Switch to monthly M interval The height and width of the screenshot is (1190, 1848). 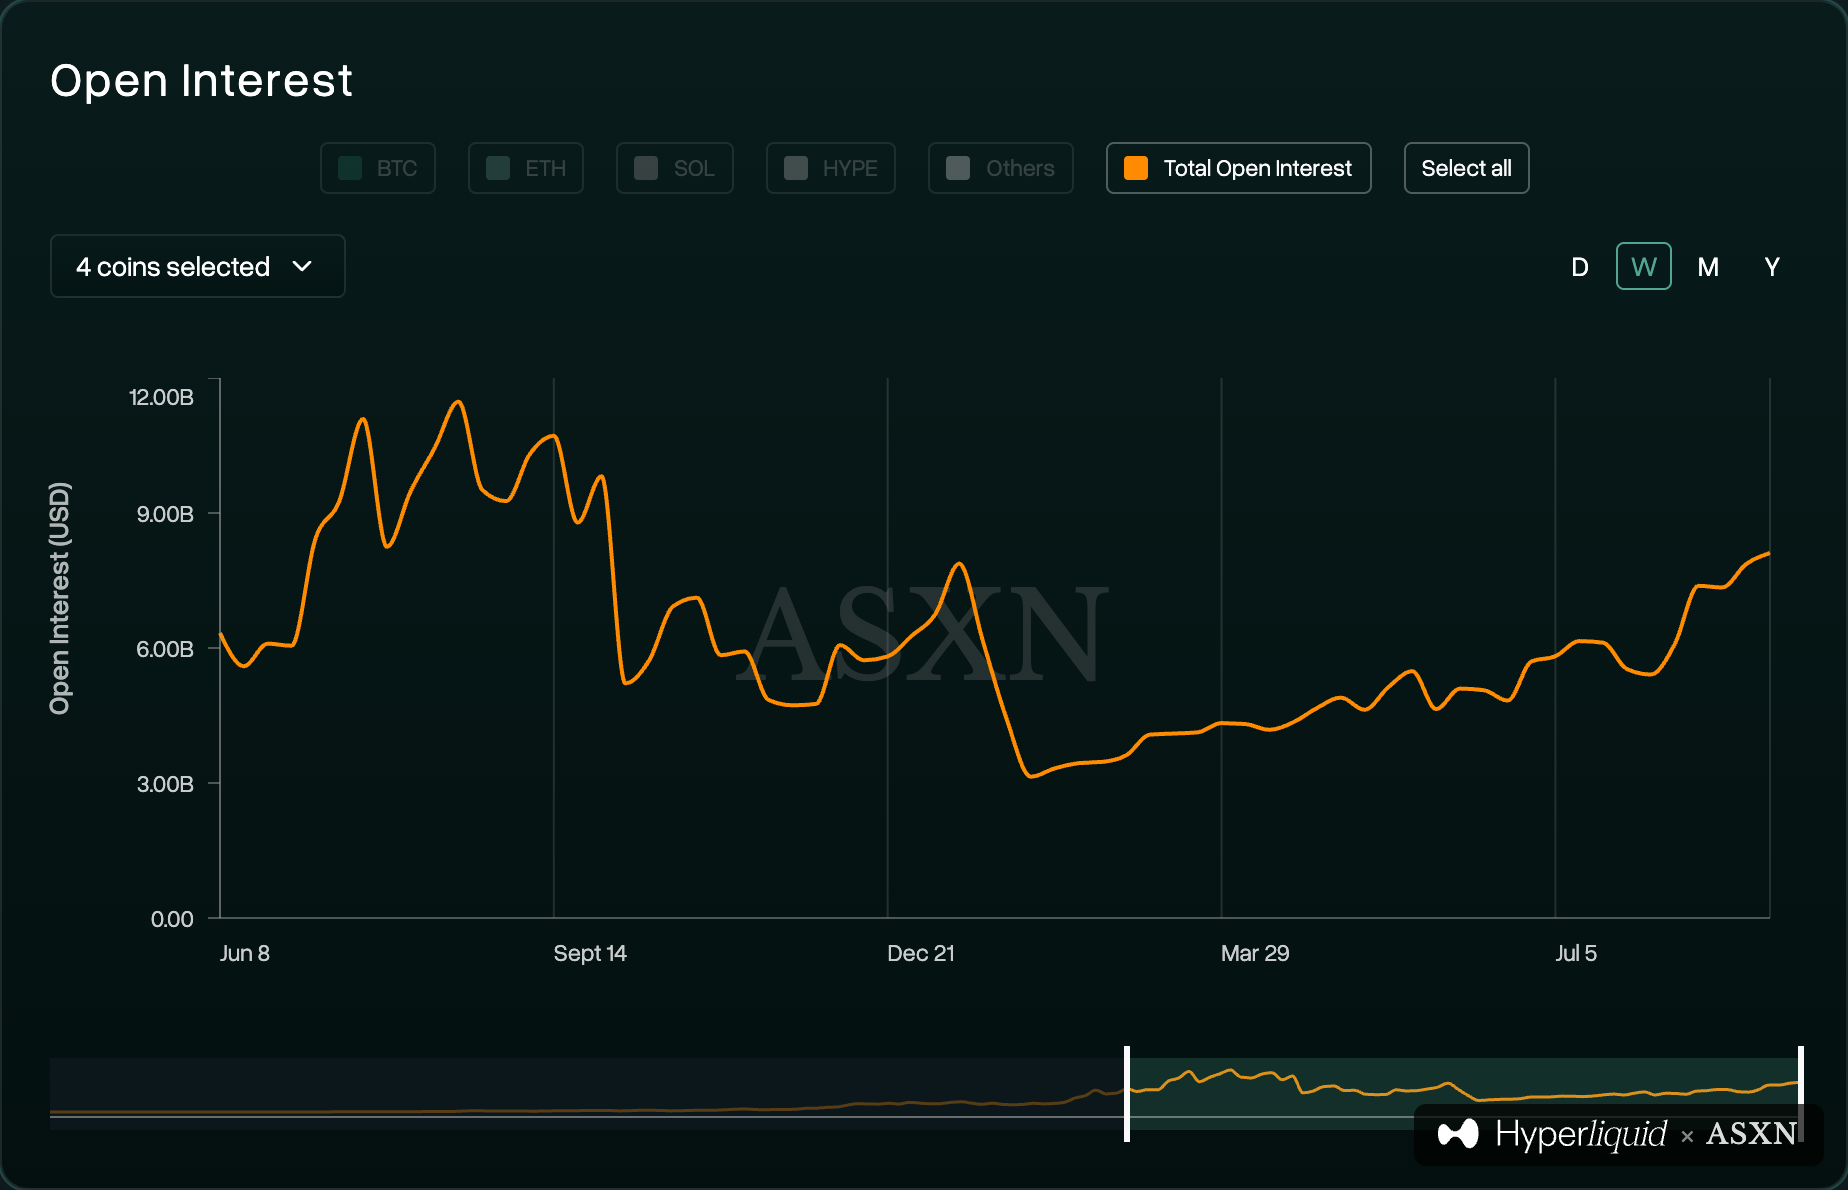click(x=1708, y=267)
